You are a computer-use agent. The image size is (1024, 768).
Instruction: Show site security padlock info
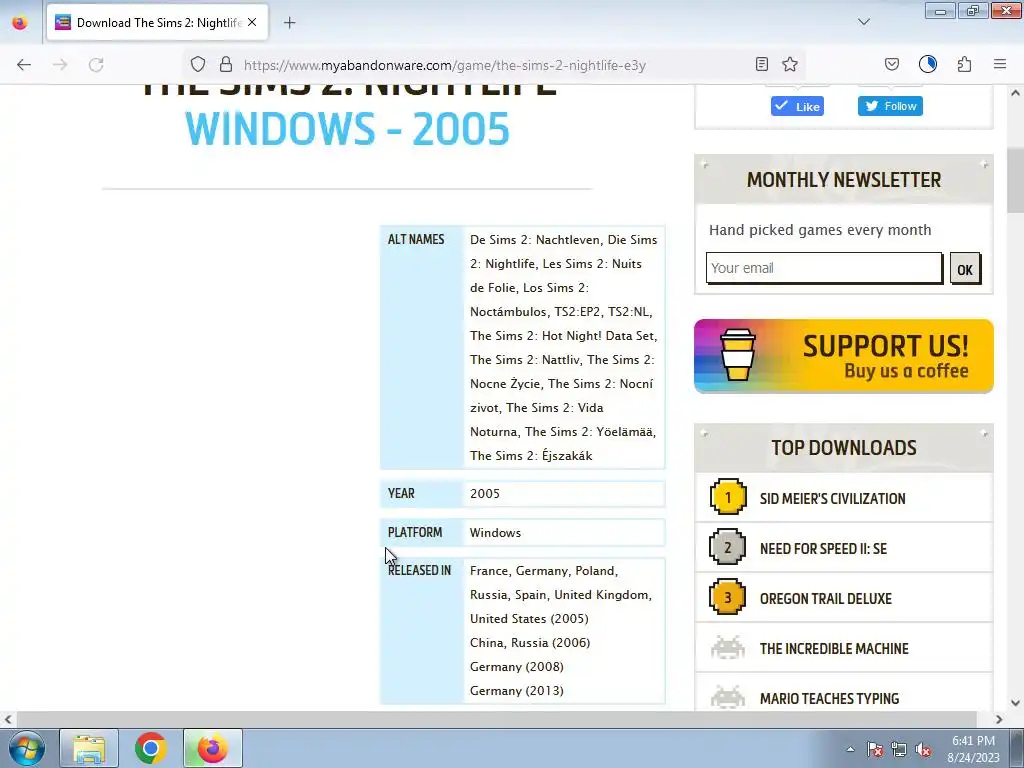[x=226, y=65]
